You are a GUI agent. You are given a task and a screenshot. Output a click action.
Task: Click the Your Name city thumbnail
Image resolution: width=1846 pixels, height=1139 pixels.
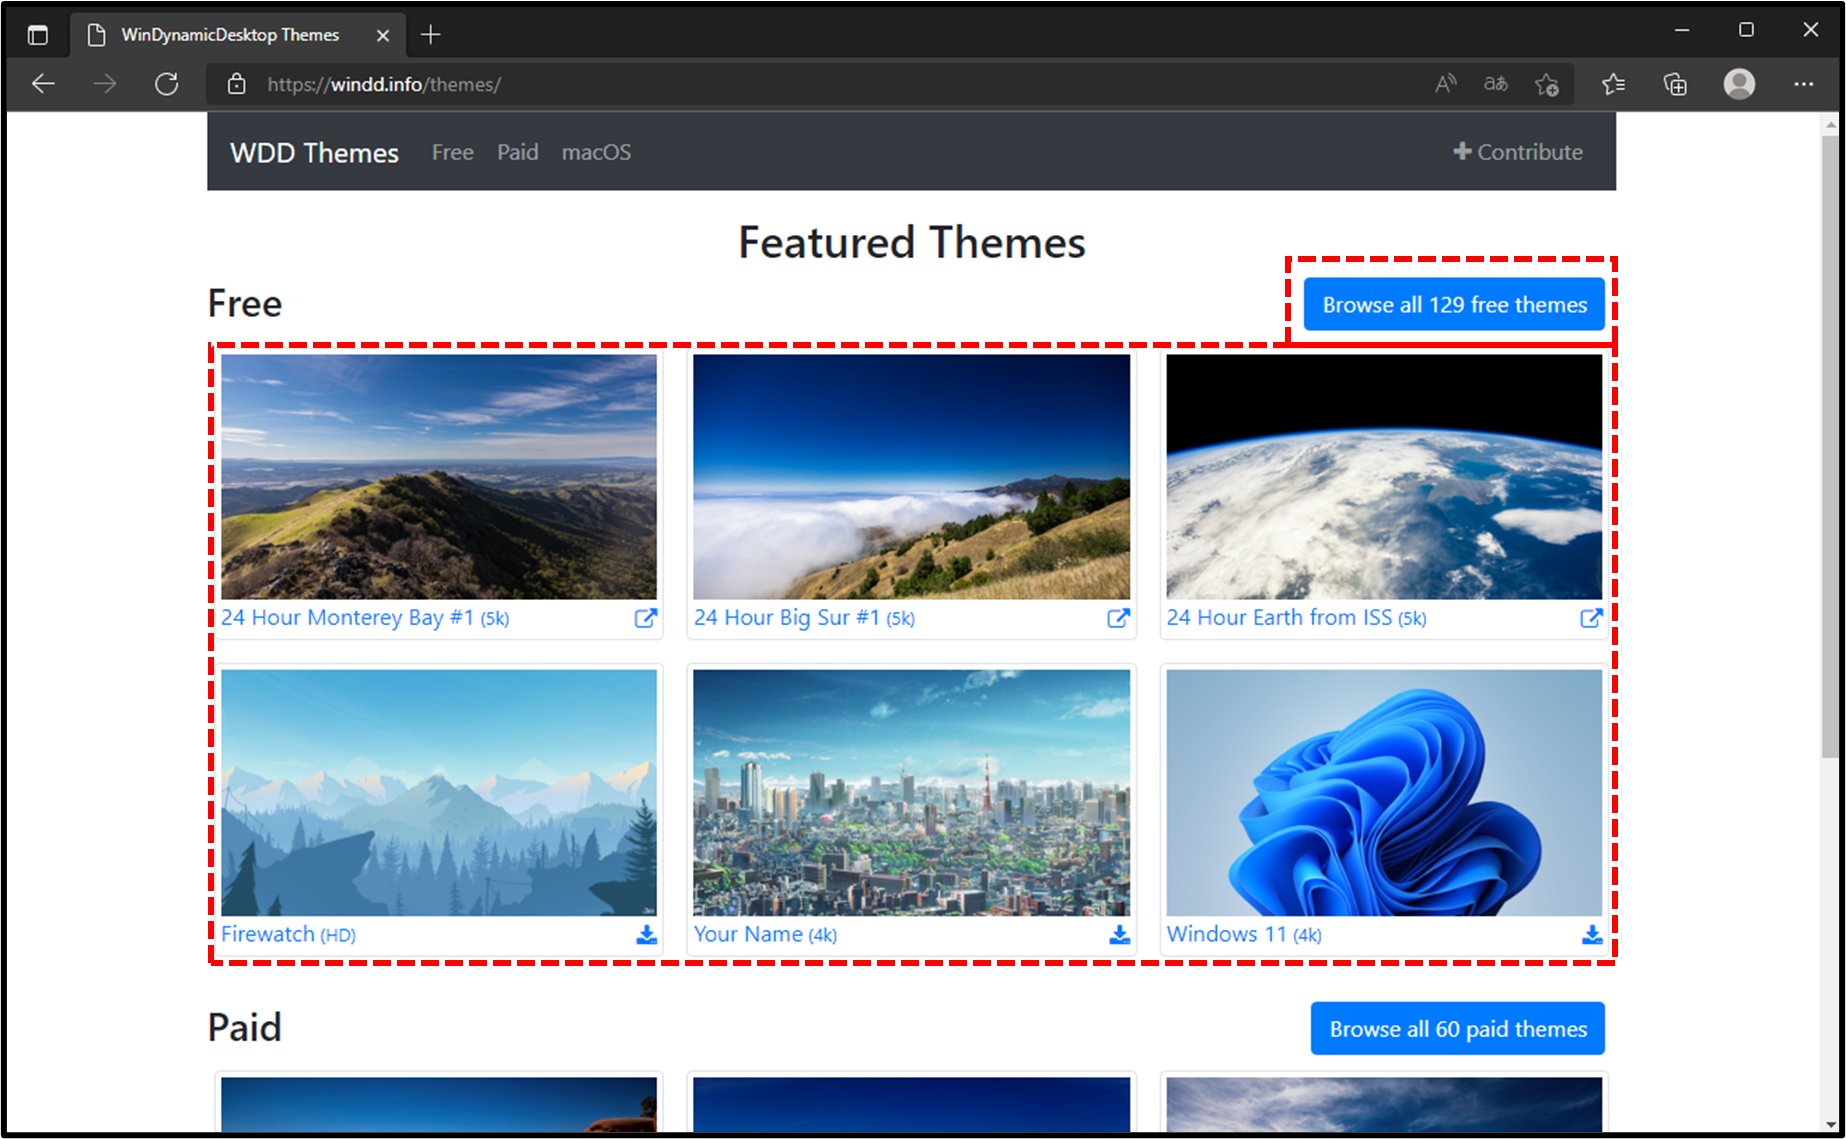coord(912,792)
